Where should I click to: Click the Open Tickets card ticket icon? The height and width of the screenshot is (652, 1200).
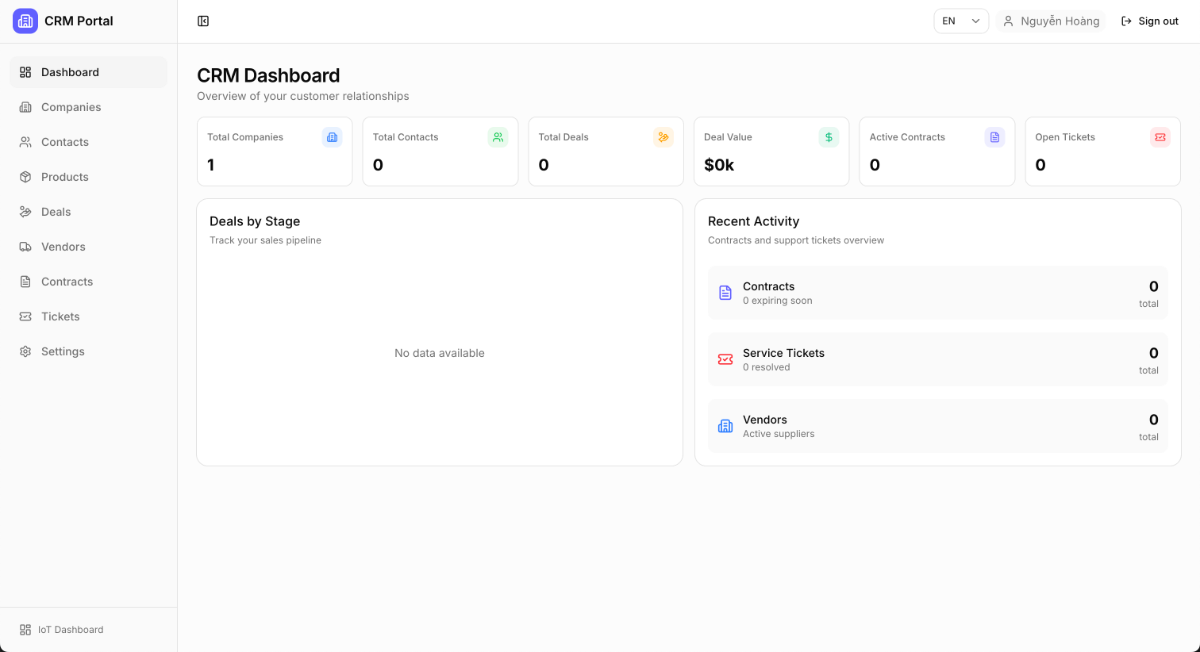(x=1160, y=137)
